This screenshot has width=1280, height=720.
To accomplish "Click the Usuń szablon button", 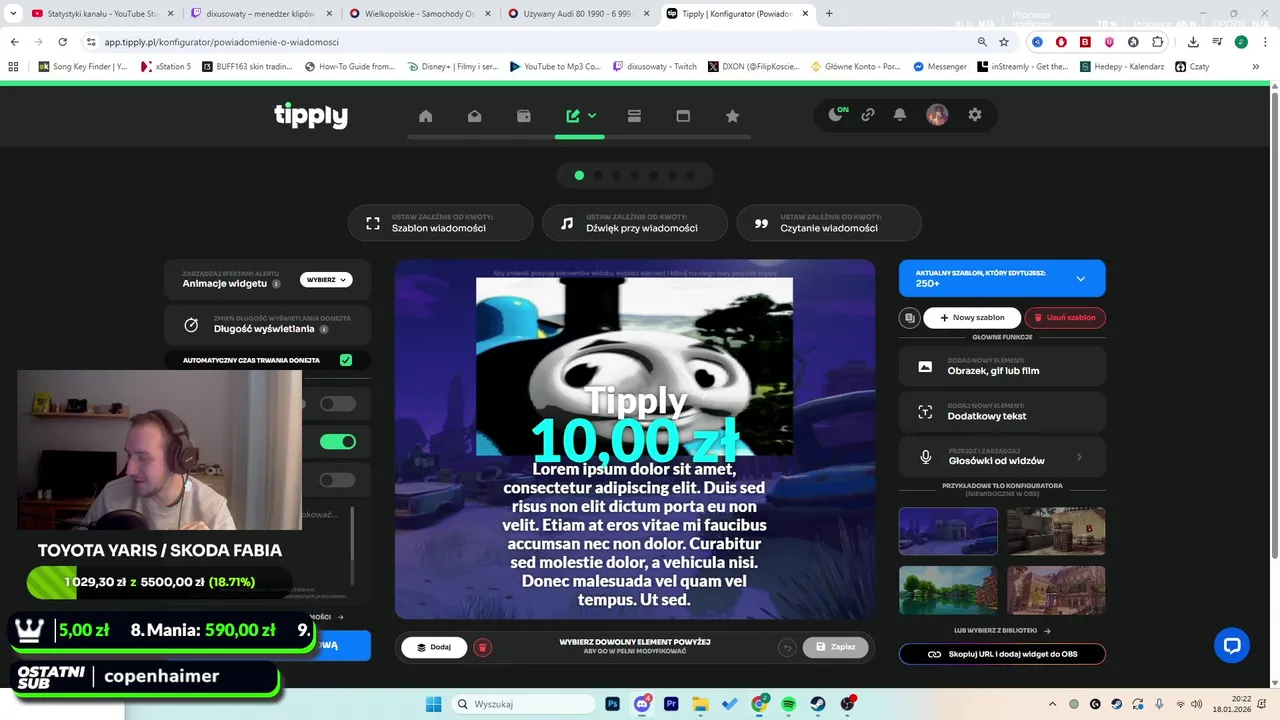I will point(1065,318).
